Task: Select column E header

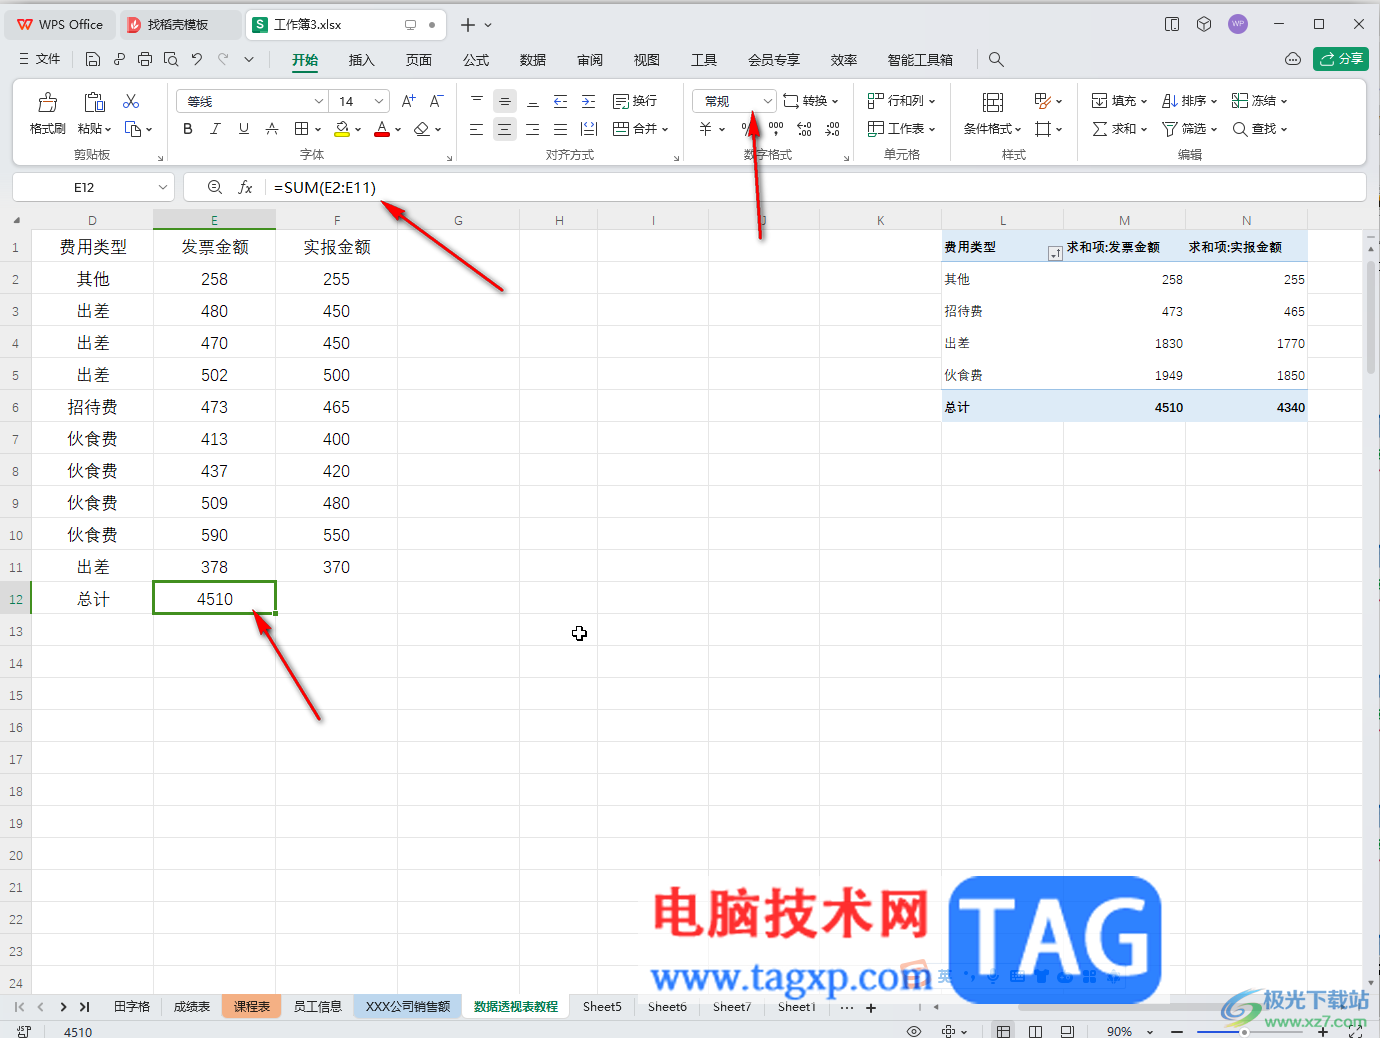Action: [214, 220]
